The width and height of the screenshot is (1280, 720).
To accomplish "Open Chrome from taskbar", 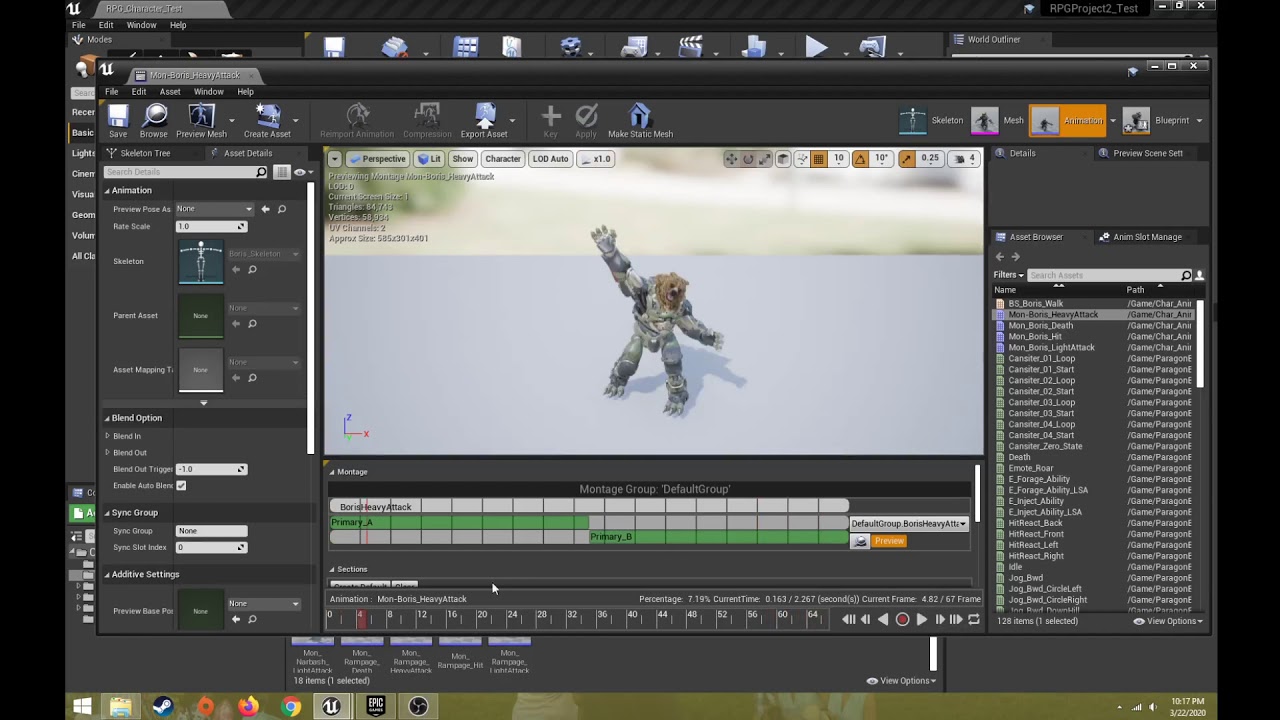I will [291, 706].
